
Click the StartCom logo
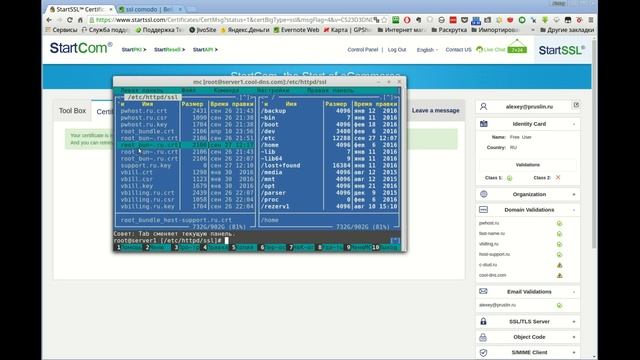click(x=81, y=48)
